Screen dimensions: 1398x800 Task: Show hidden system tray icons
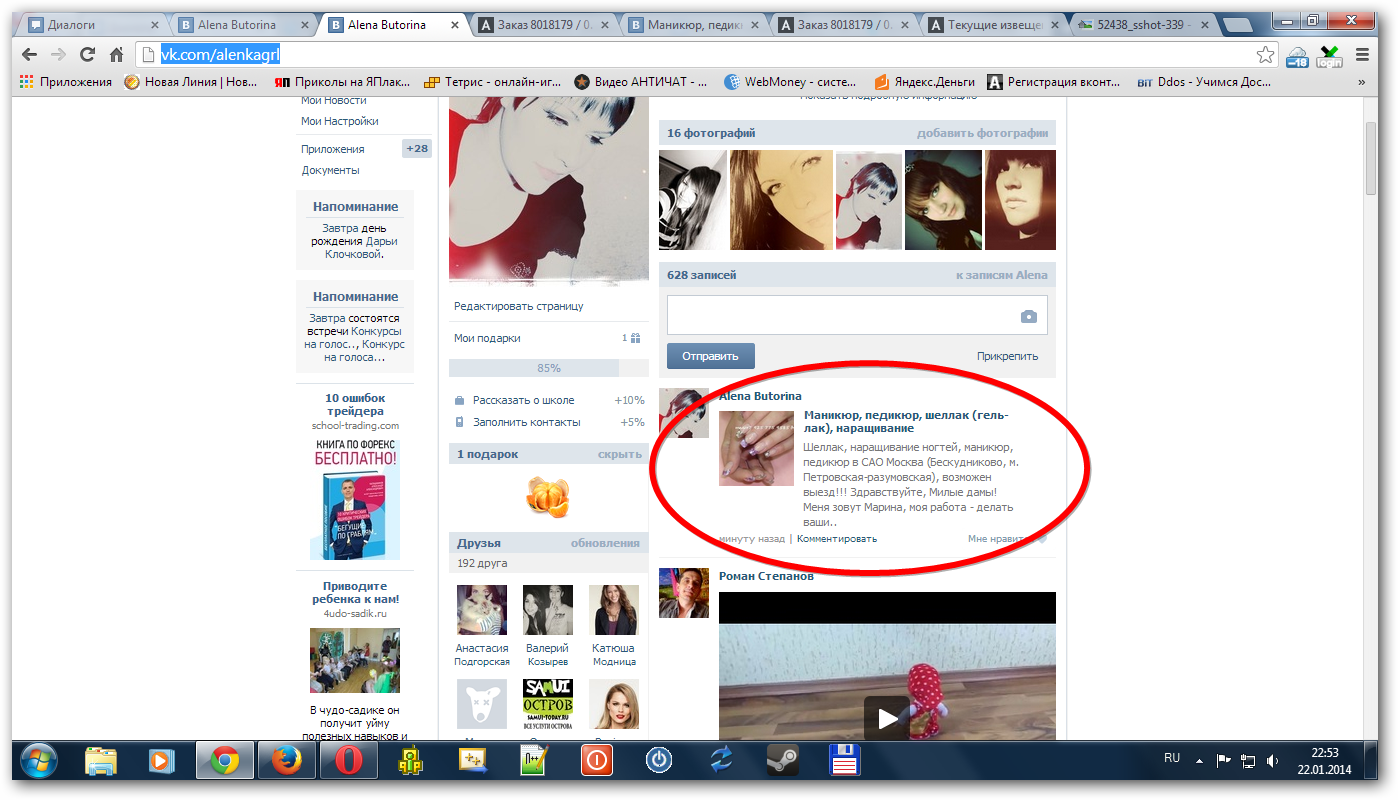click(1200, 760)
